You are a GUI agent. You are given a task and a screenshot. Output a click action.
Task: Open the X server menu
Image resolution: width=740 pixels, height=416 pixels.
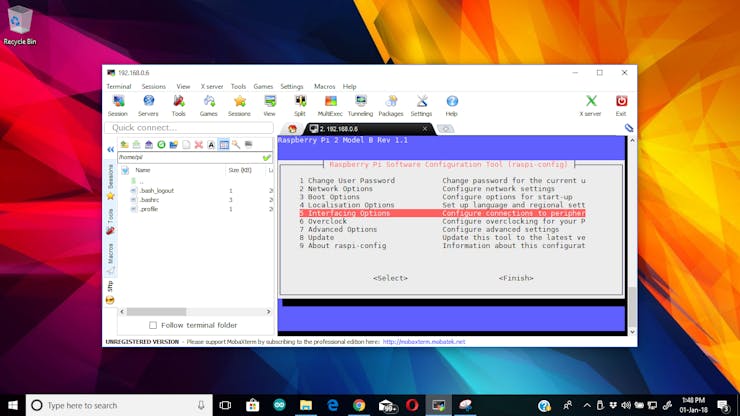(211, 86)
